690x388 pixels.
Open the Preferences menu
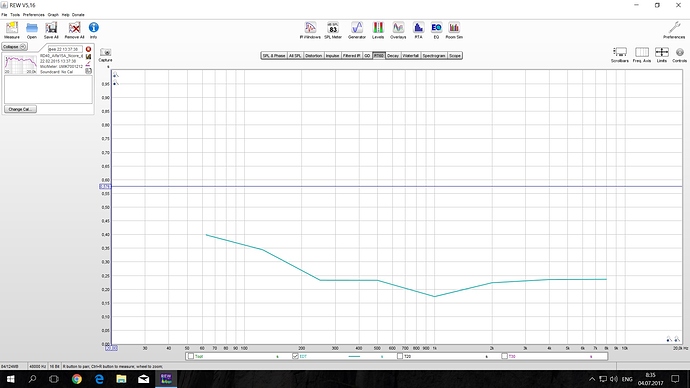pos(33,15)
